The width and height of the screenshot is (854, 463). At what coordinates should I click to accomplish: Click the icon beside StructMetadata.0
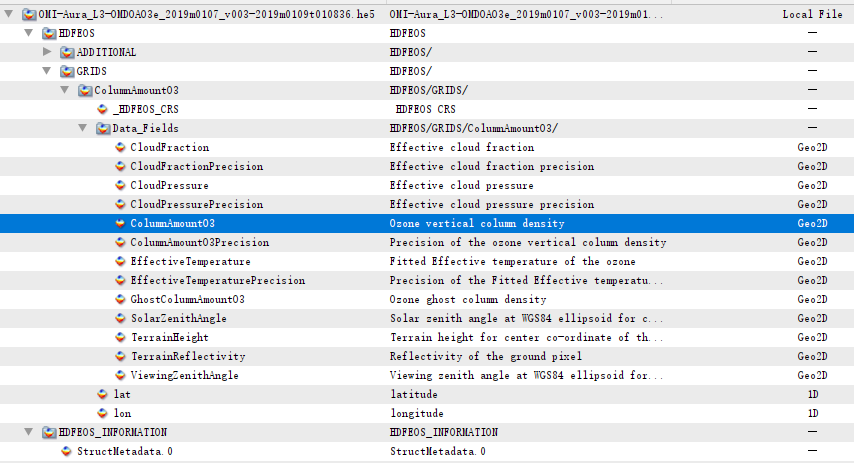pyautogui.click(x=67, y=452)
